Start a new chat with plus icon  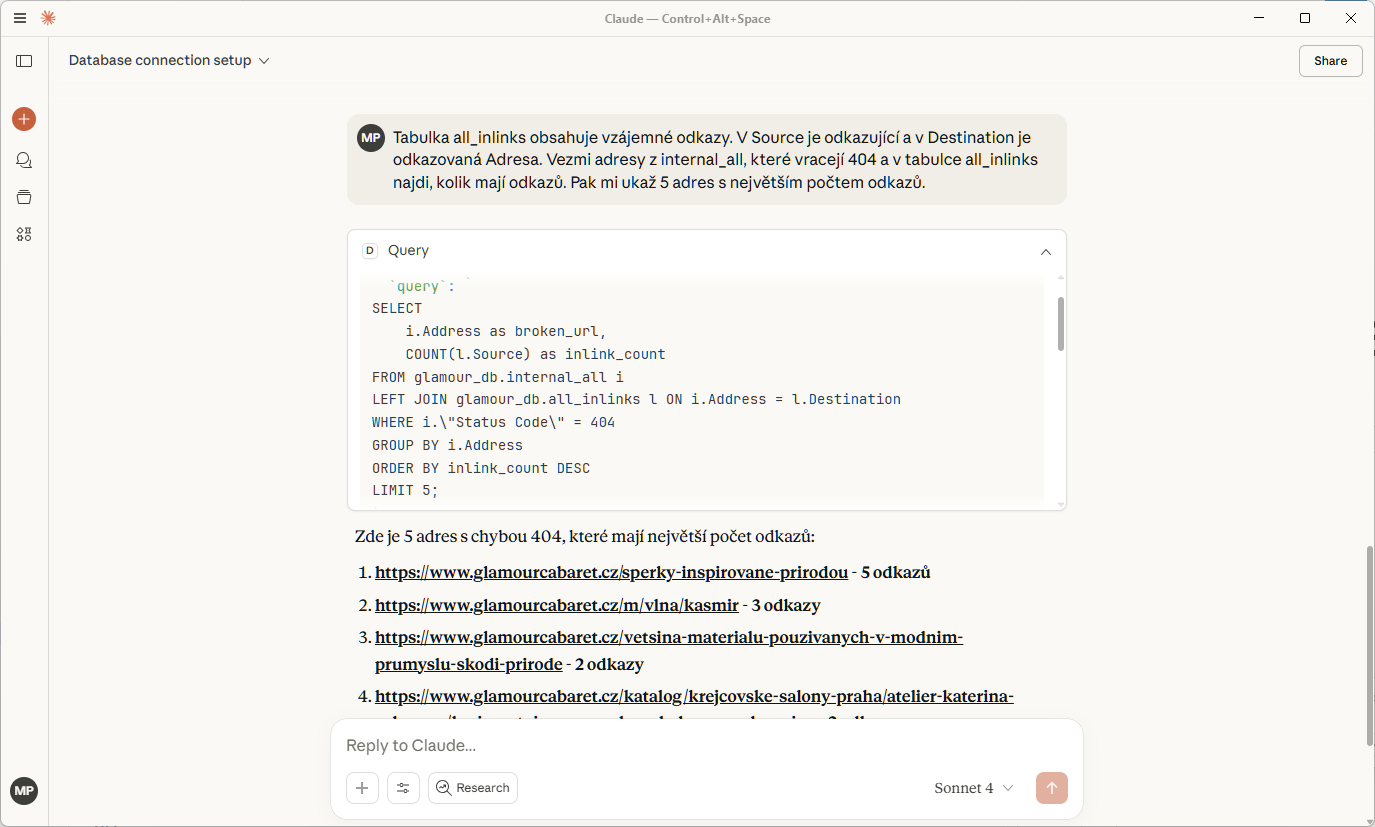click(24, 119)
